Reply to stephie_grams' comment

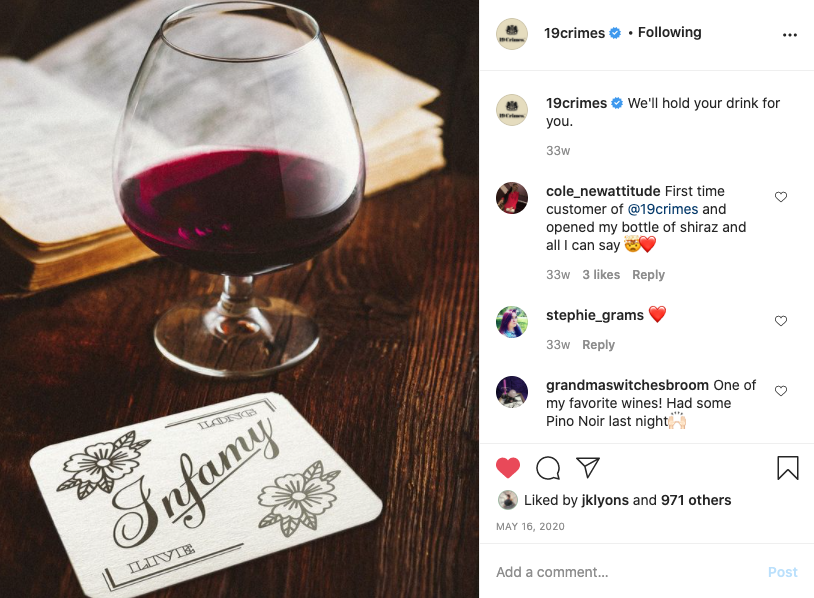(599, 345)
